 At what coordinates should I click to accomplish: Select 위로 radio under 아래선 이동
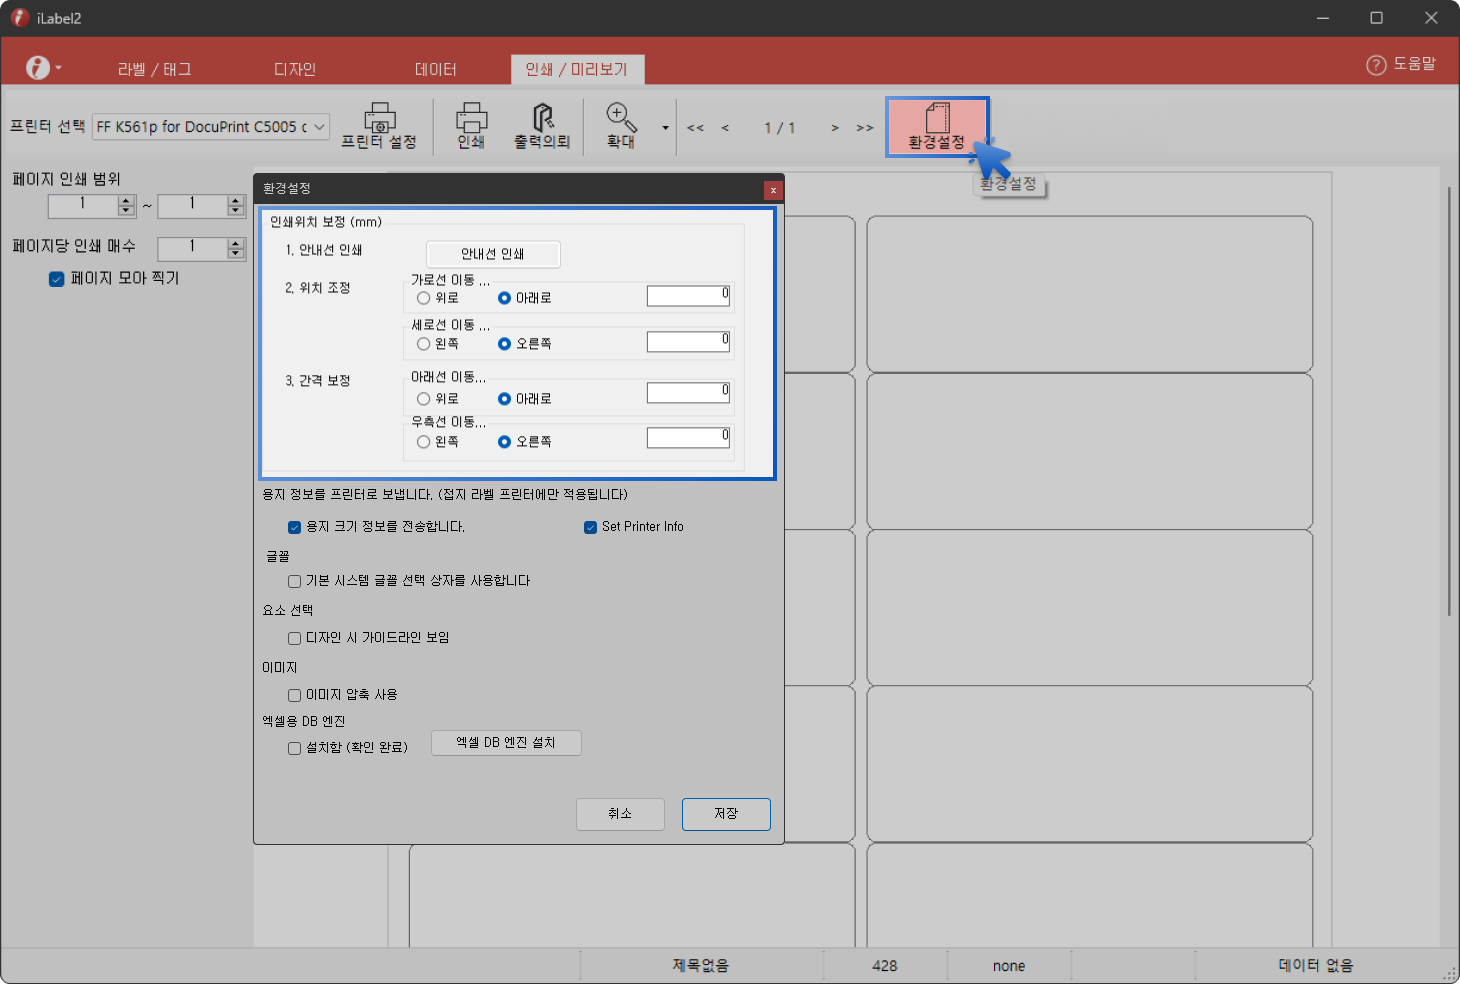pyautogui.click(x=424, y=399)
